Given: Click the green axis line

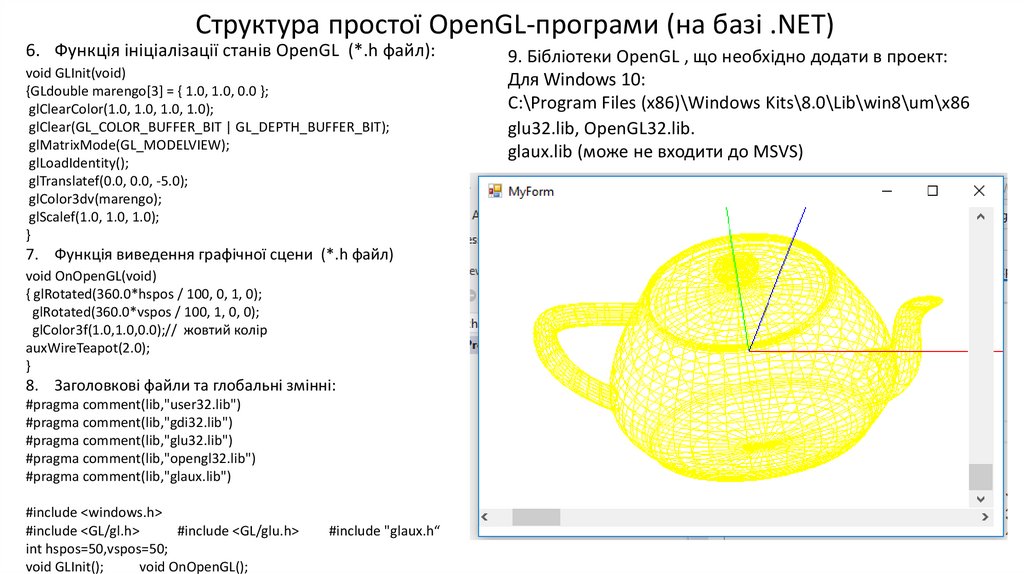Looking at the screenshot, I should pyautogui.click(x=737, y=278).
